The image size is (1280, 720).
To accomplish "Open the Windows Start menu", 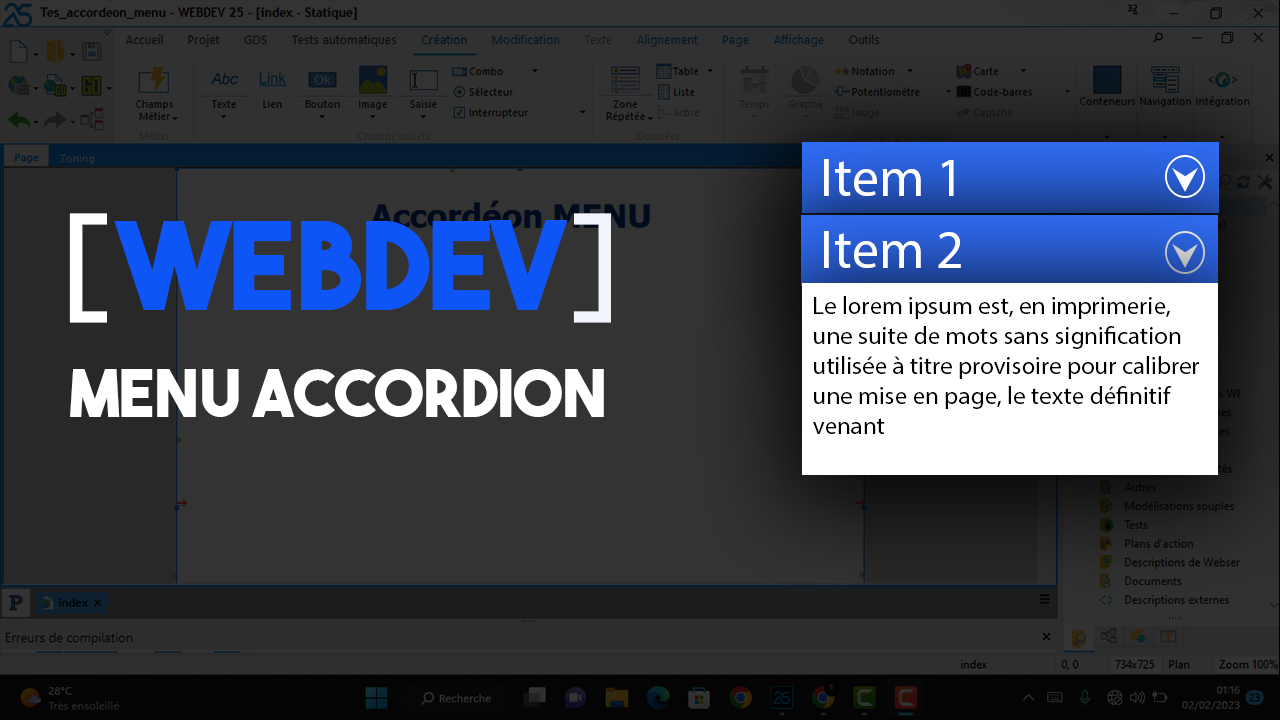I will coord(377,697).
